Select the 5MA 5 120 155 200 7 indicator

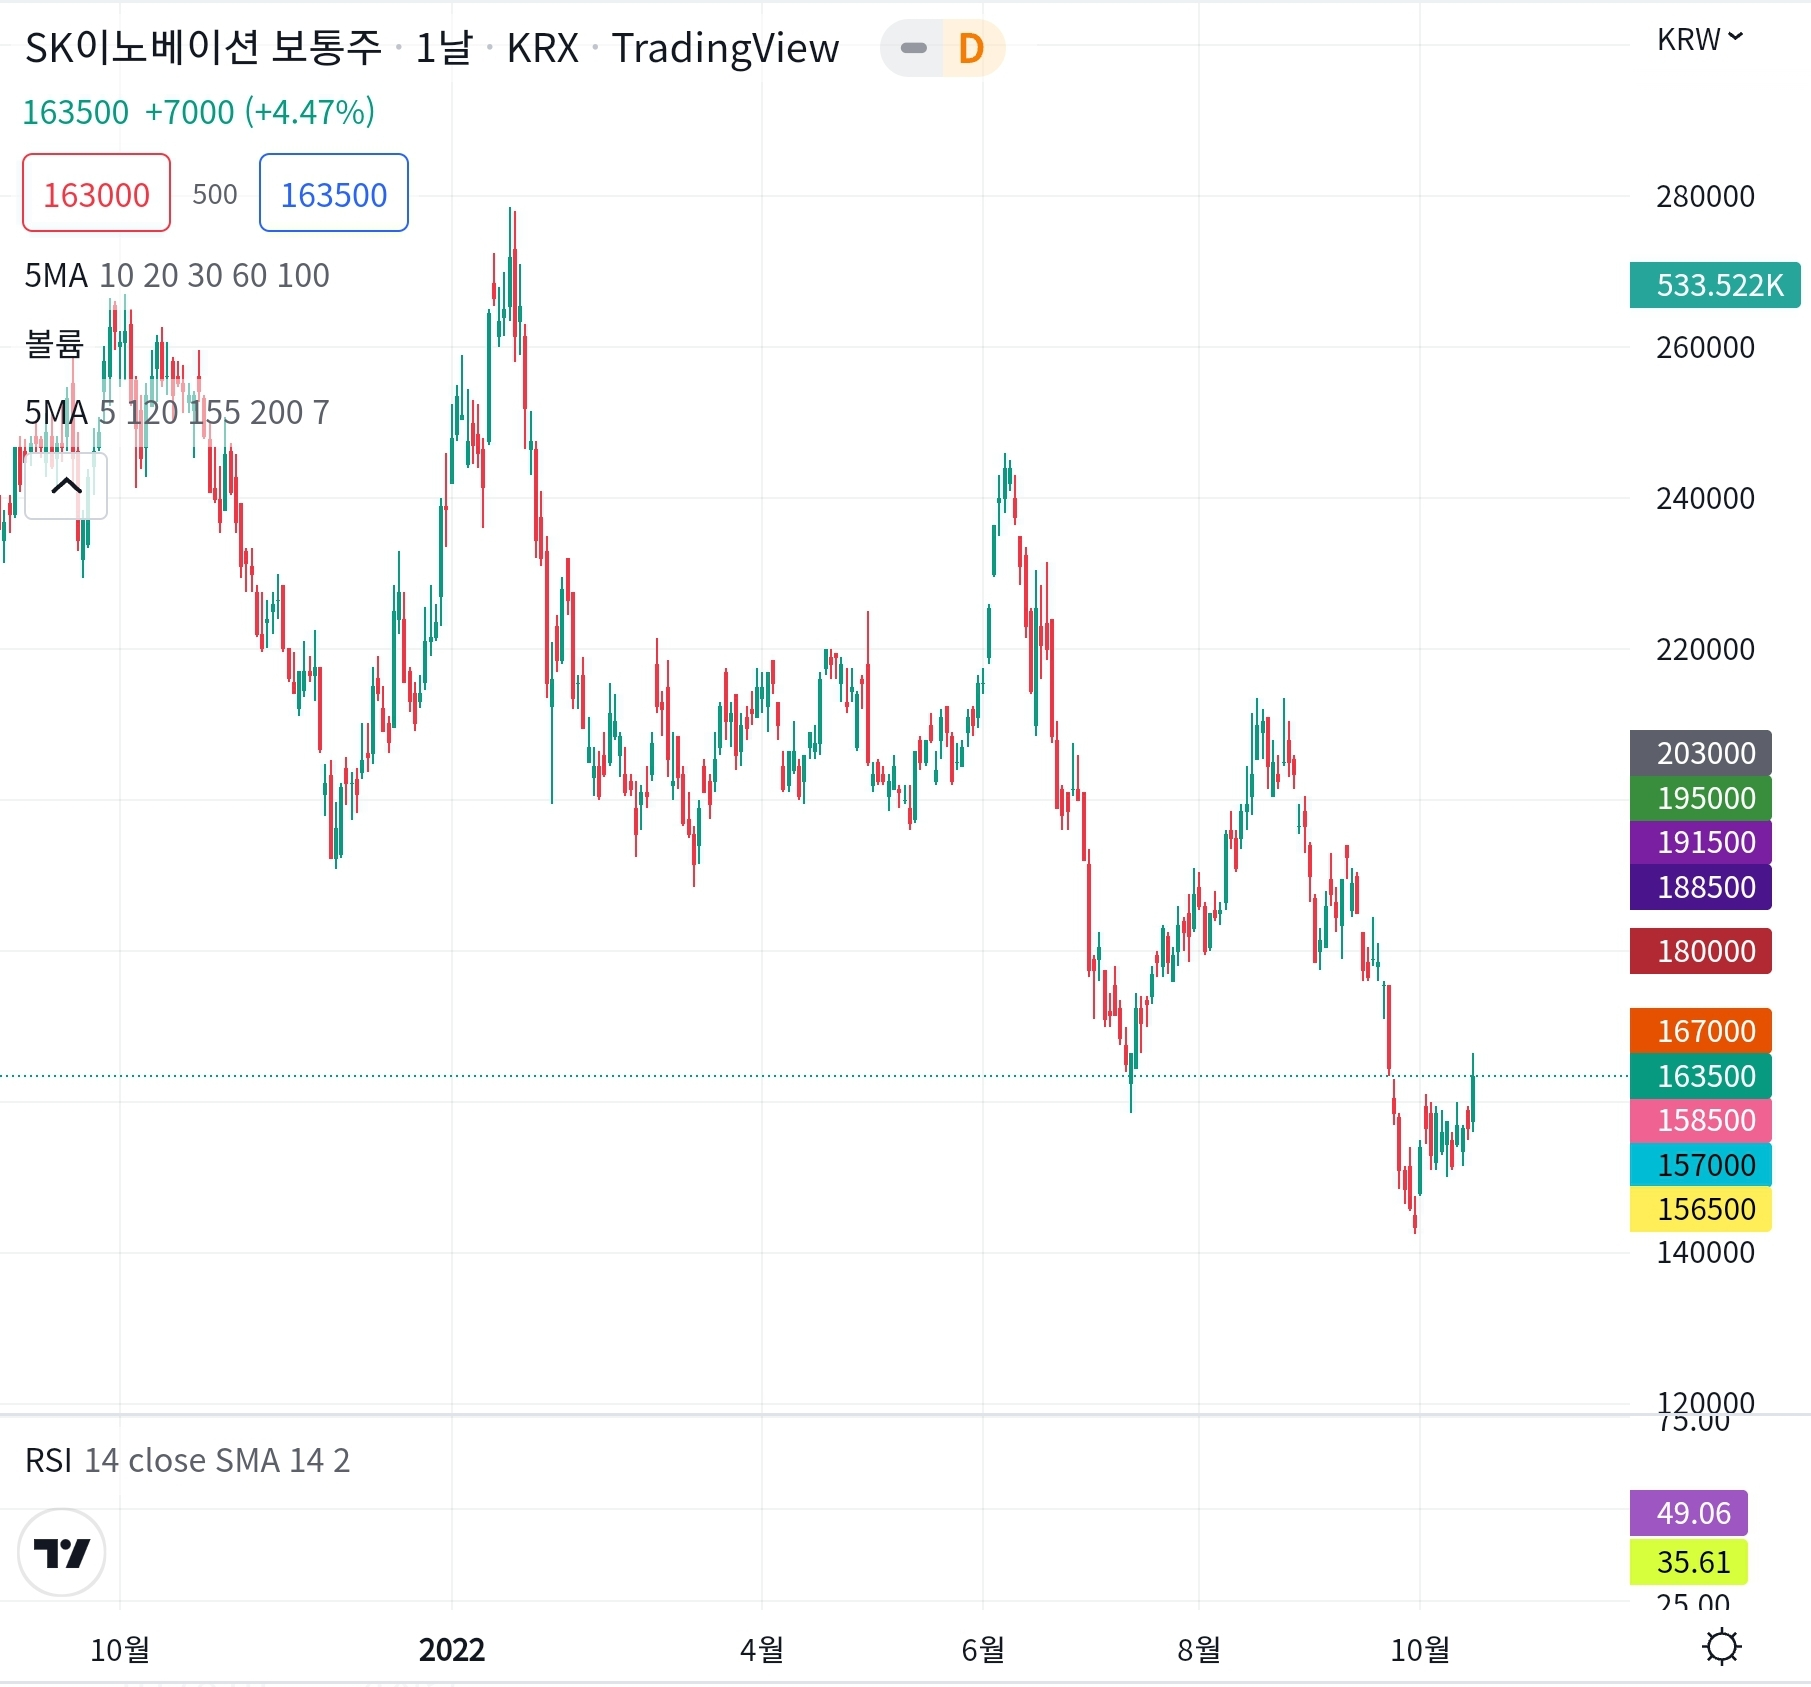tap(177, 412)
